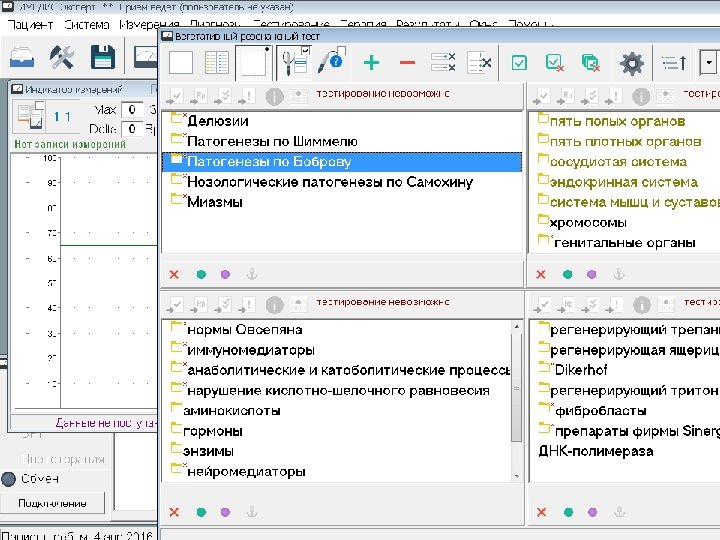
Task: Click the green dot below the Миазмы list
Action: (x=201, y=275)
